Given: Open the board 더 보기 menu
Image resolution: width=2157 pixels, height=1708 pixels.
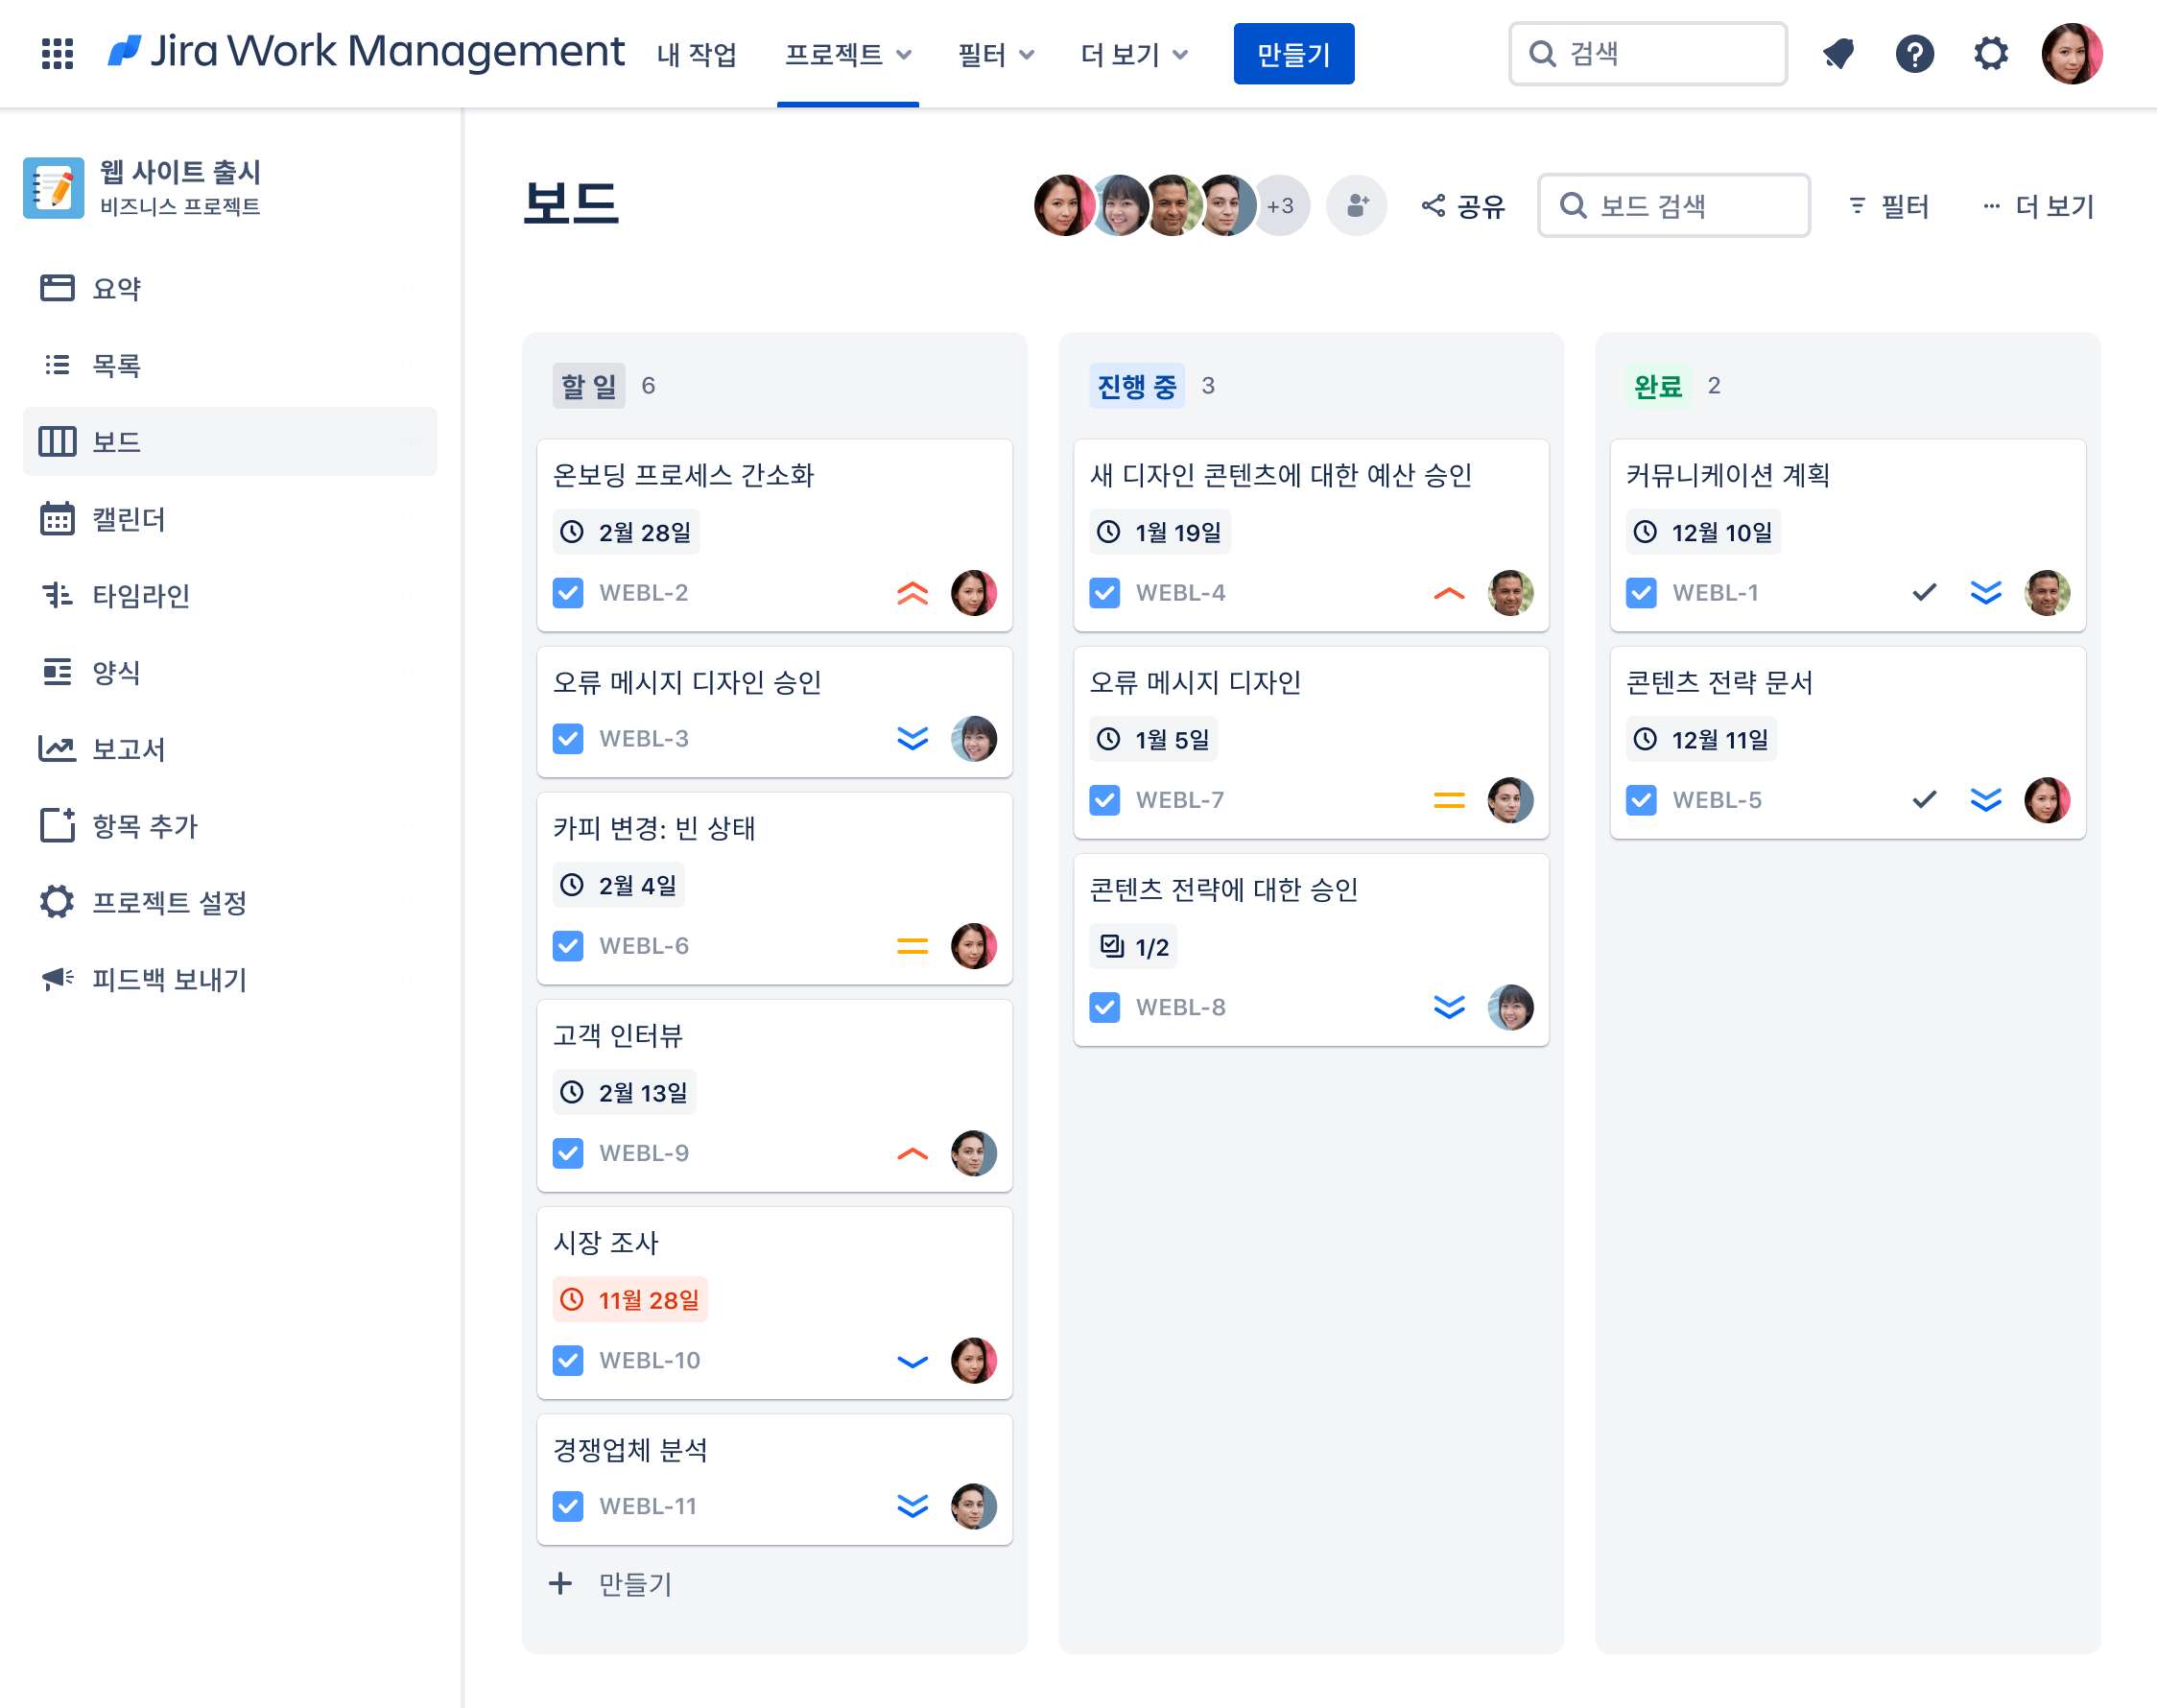Looking at the screenshot, I should 2038,206.
